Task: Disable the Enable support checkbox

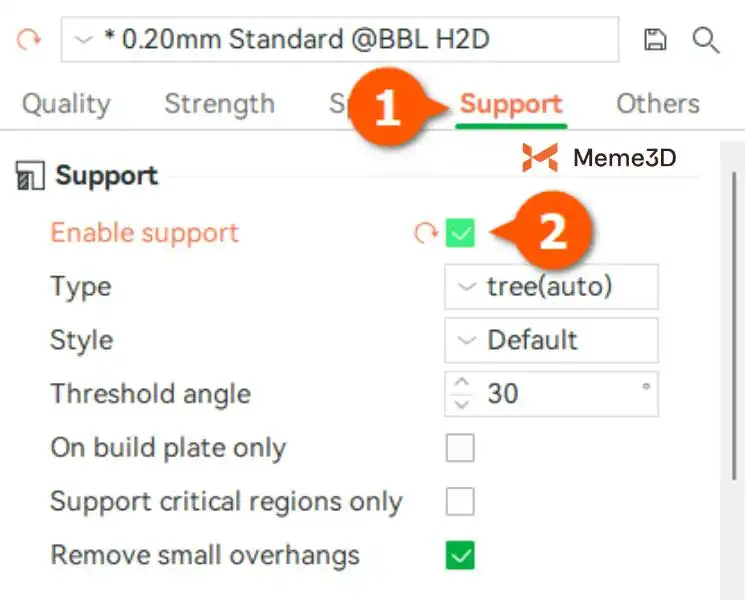Action: (x=460, y=234)
